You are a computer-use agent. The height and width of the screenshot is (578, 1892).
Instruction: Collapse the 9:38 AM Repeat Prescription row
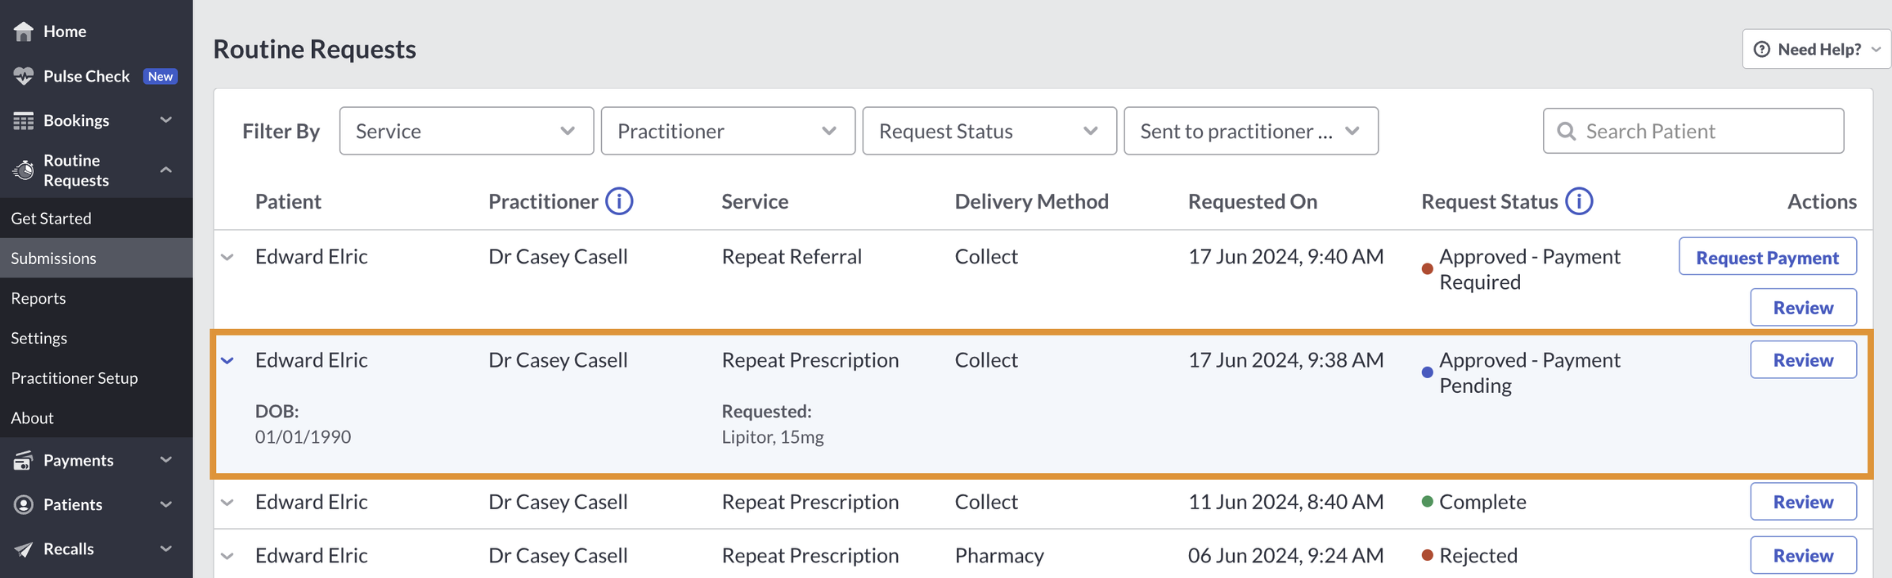[227, 361]
